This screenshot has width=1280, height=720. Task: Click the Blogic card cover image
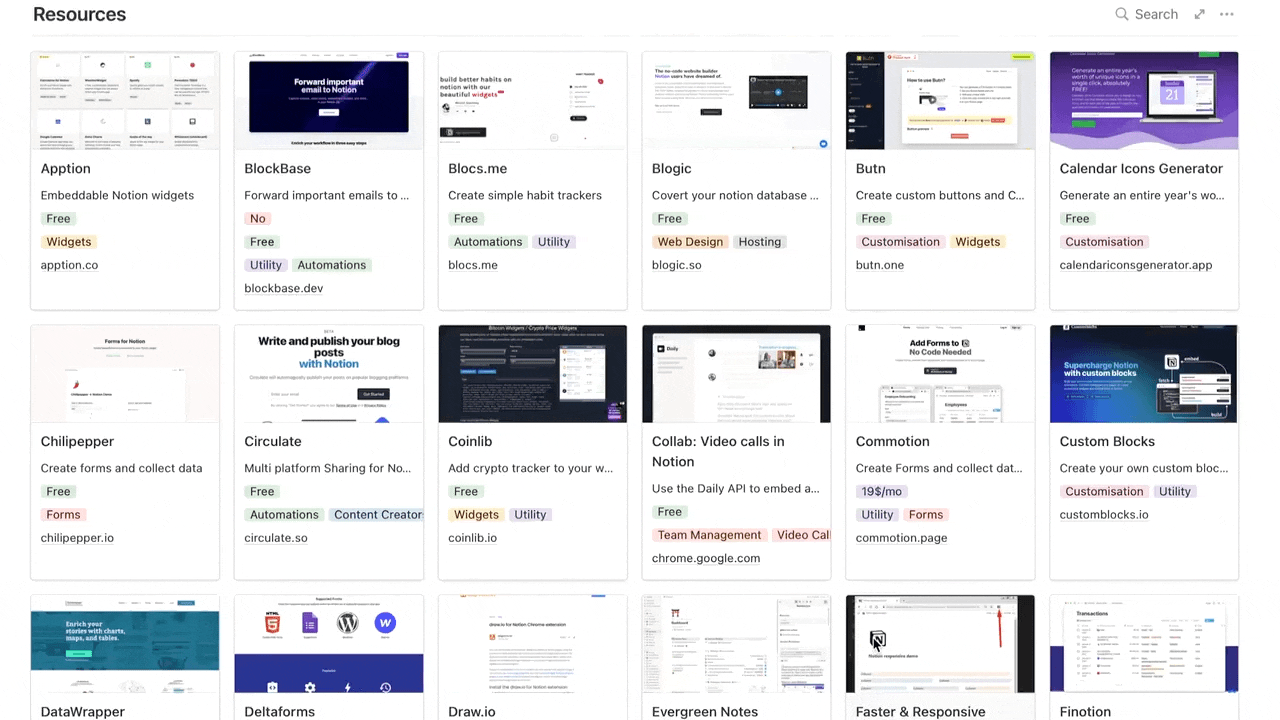pyautogui.click(x=736, y=101)
